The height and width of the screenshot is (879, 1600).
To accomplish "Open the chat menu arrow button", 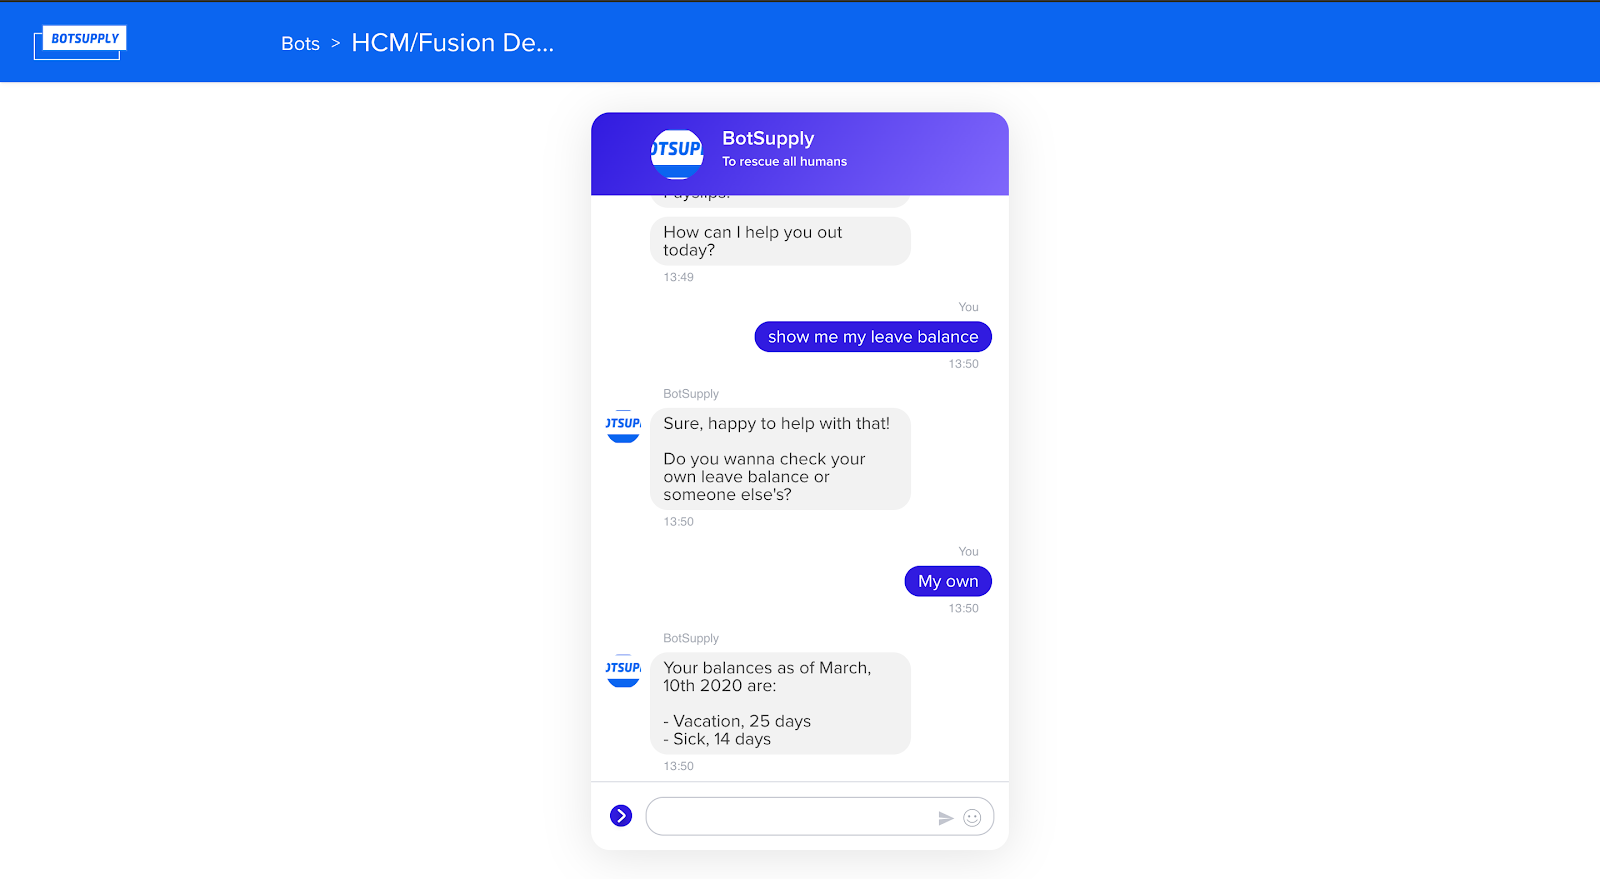I will coord(621,816).
